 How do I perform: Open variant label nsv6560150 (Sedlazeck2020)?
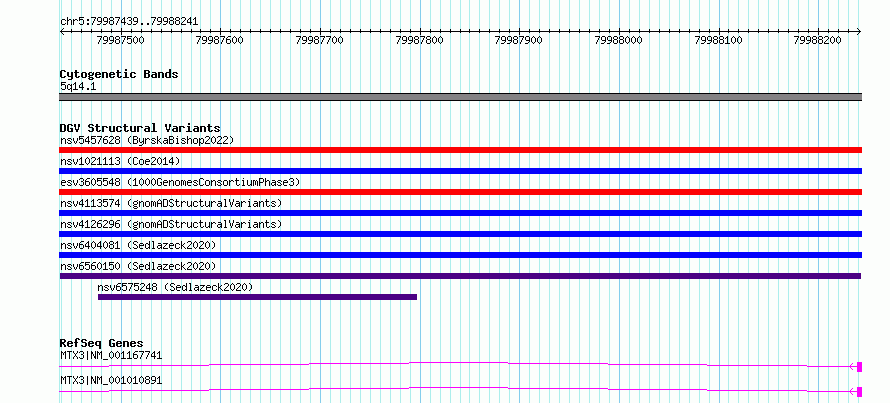coord(138,266)
